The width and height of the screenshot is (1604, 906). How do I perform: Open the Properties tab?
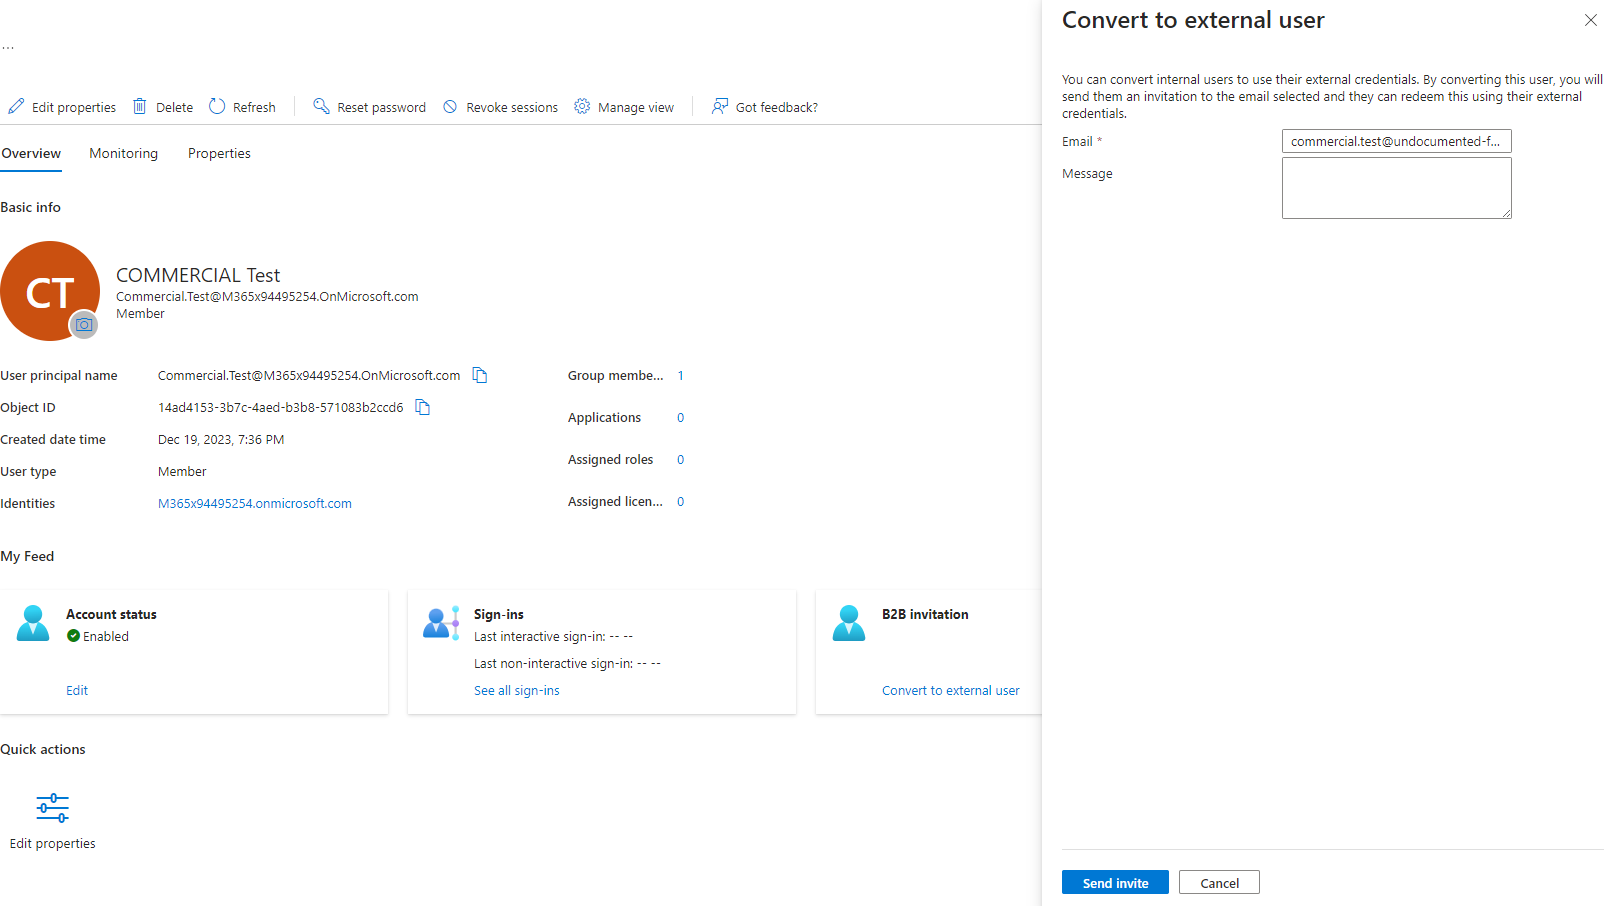219,153
